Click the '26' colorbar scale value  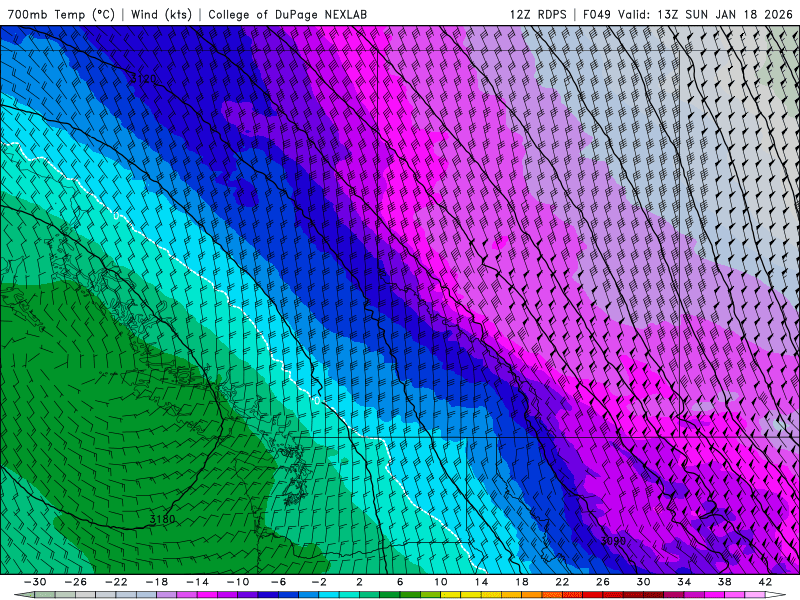[603, 582]
